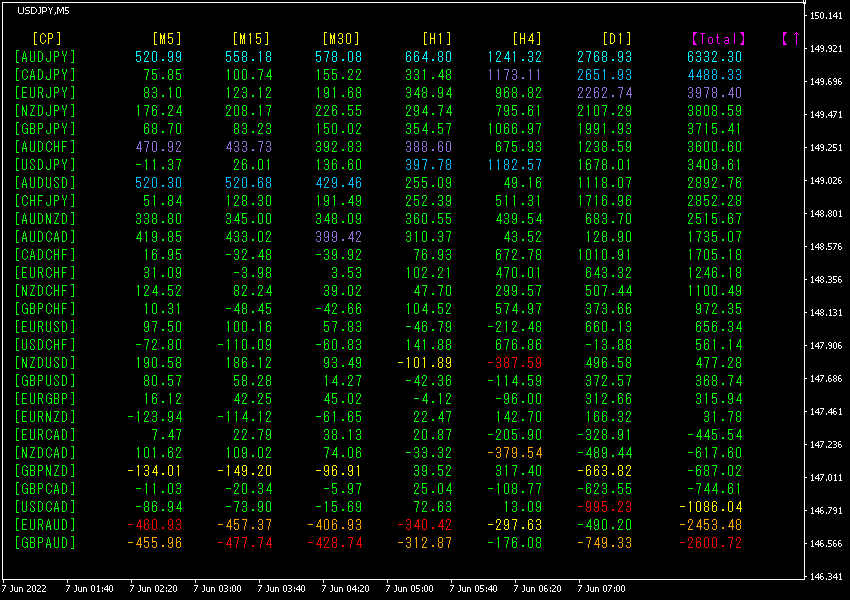This screenshot has width=850, height=600.
Task: Select the [USDCHF] row label
Action: click(x=45, y=345)
